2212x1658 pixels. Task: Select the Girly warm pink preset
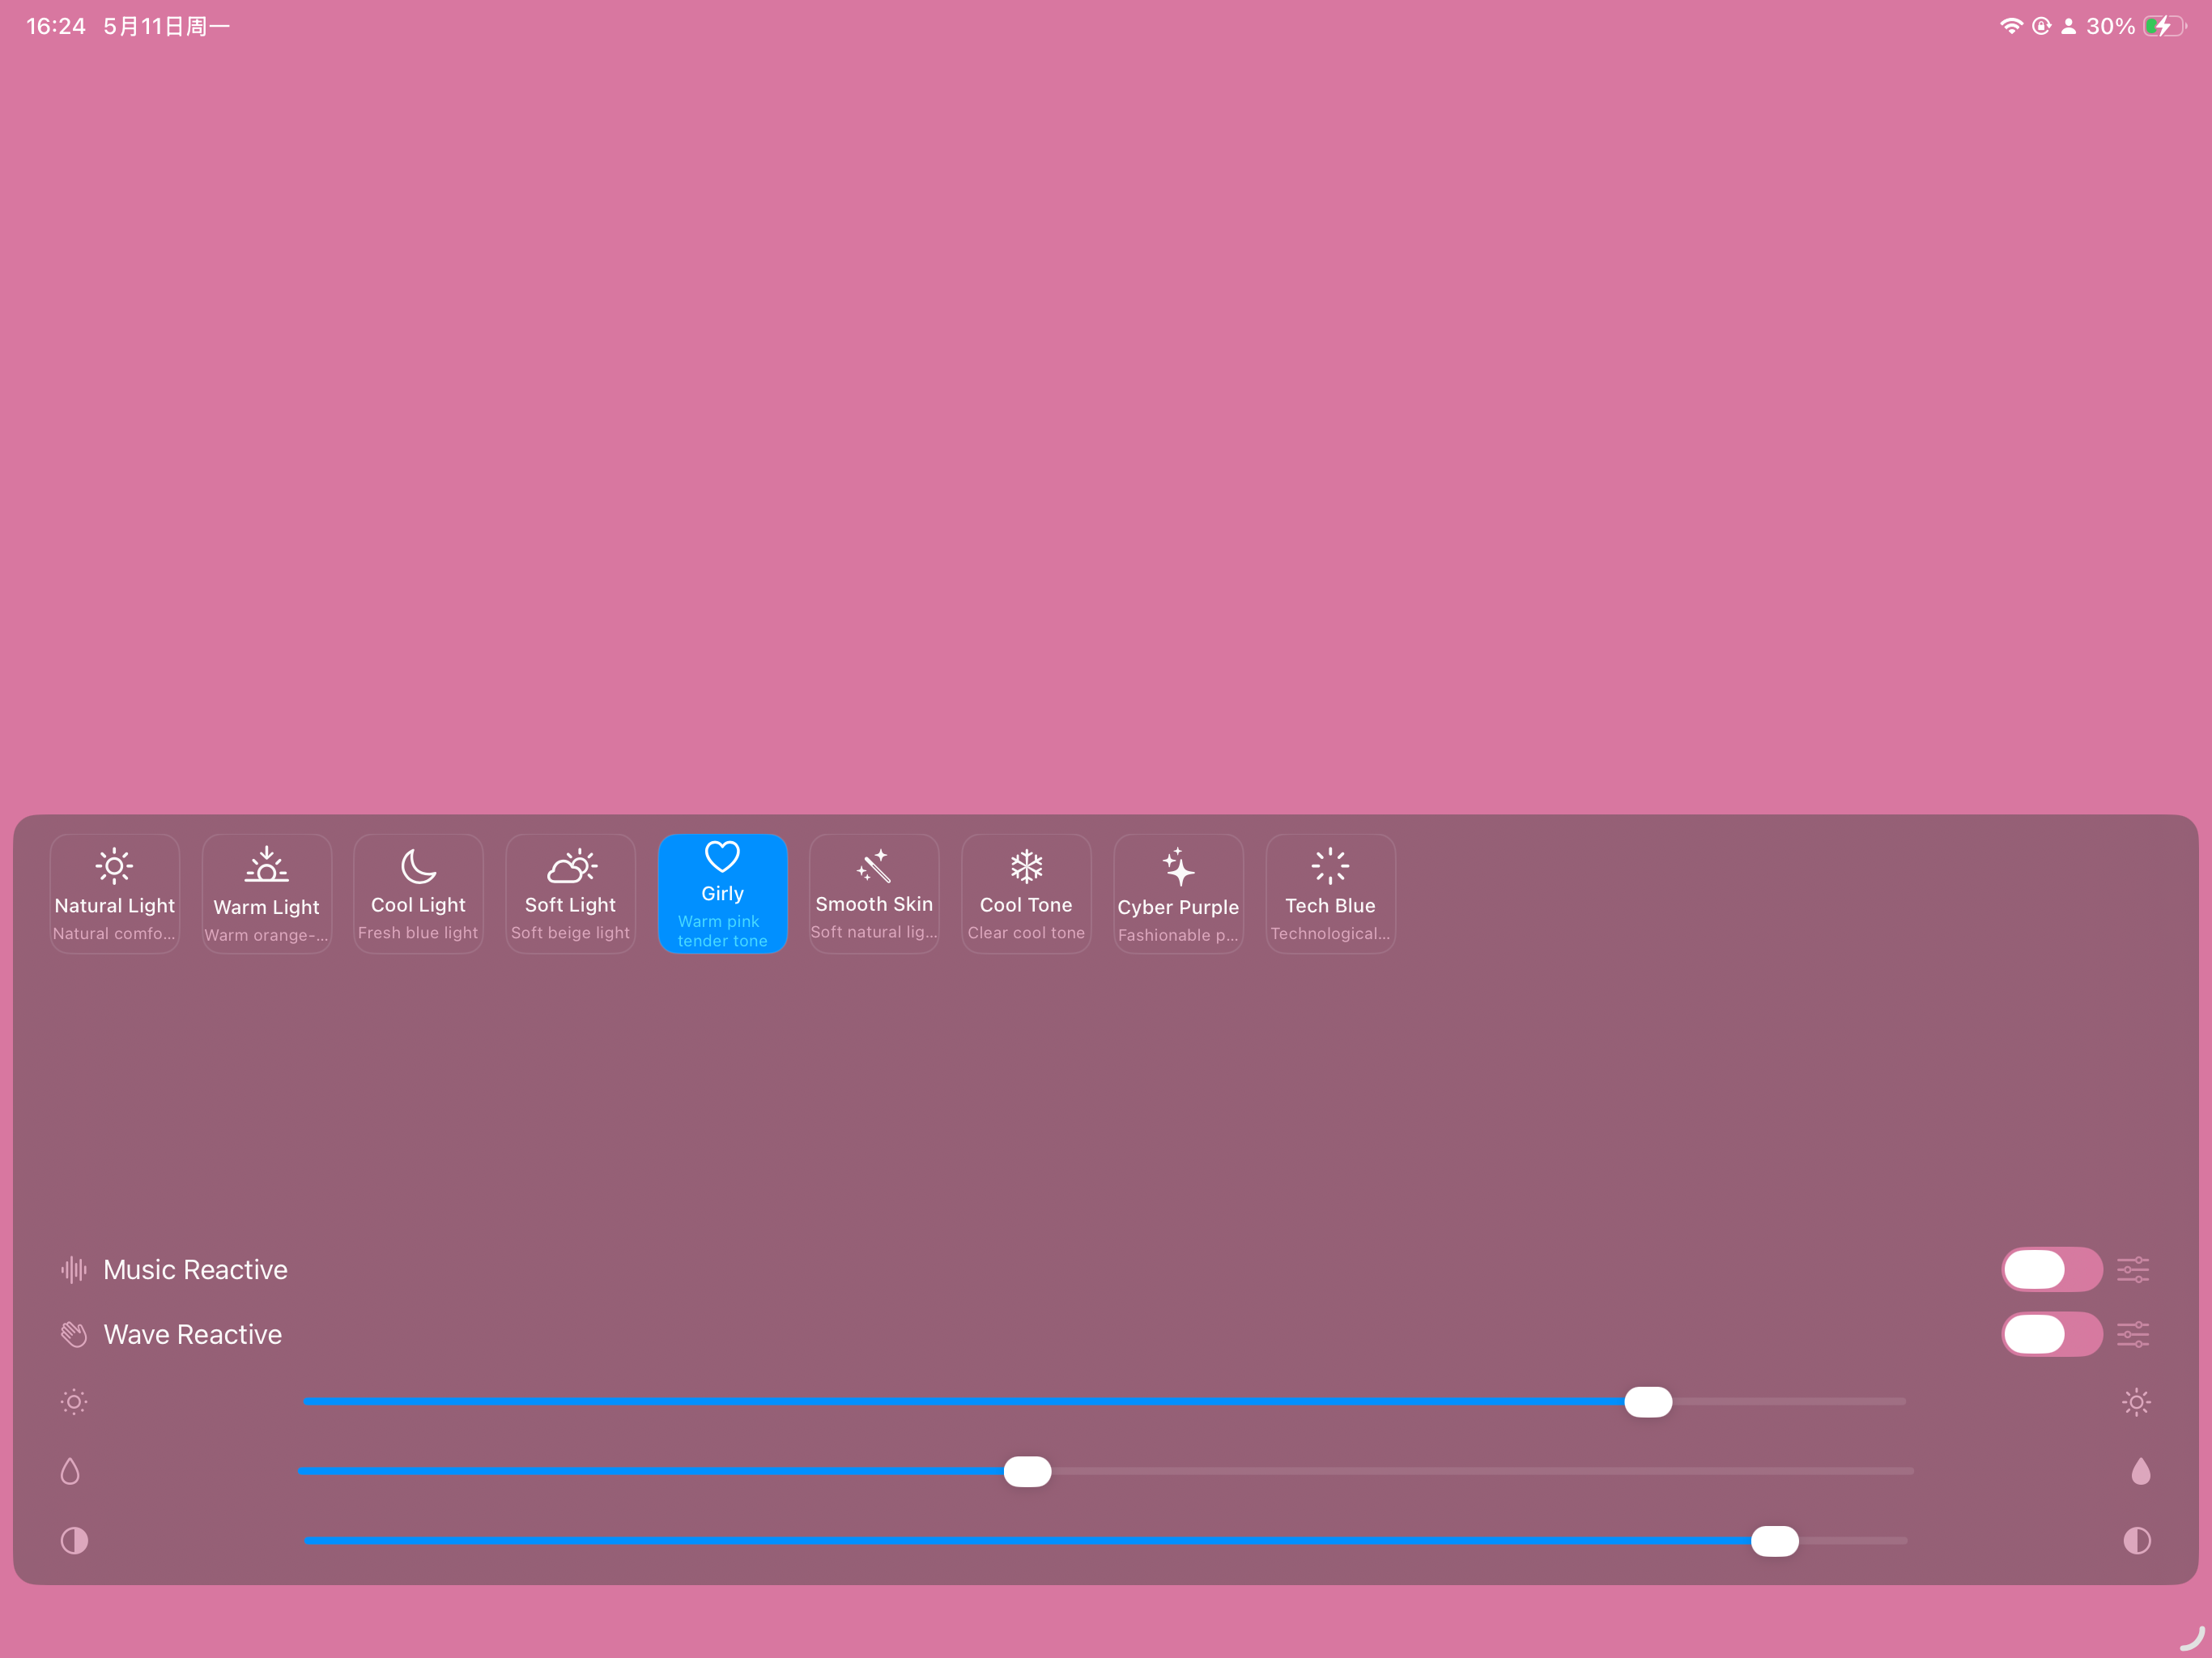pyautogui.click(x=723, y=893)
